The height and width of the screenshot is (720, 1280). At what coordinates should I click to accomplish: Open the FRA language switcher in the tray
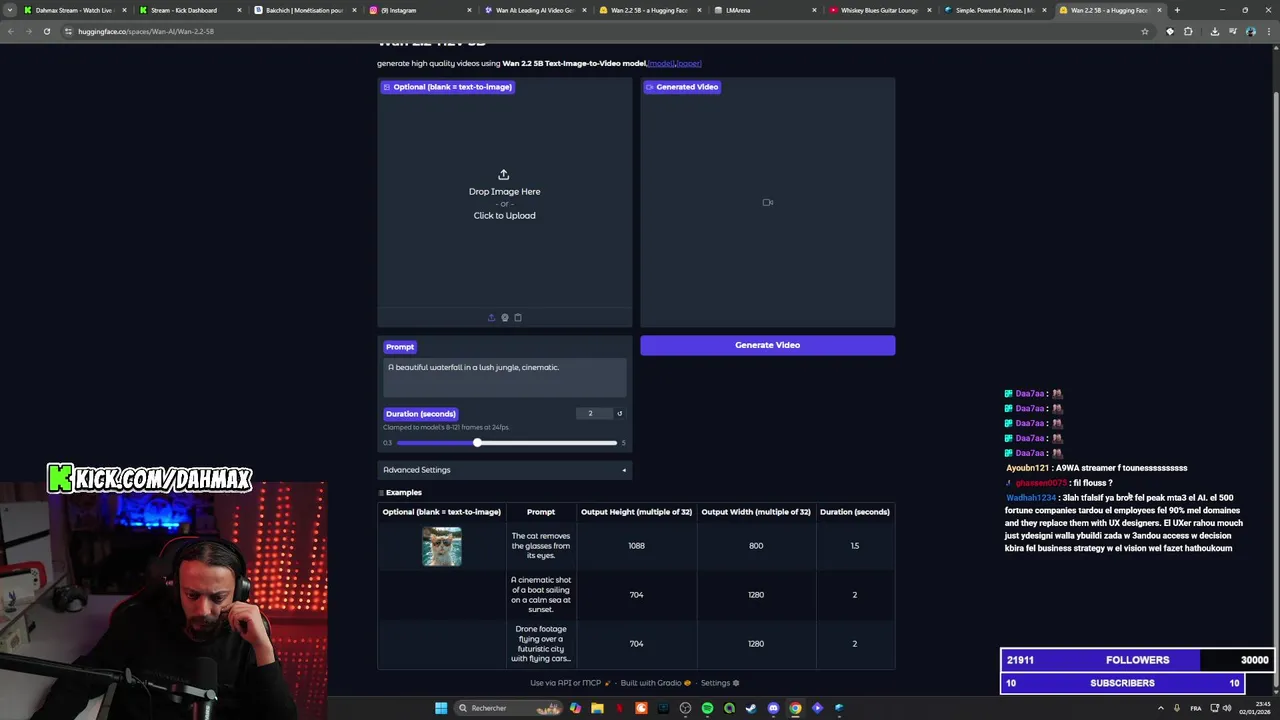pos(1196,708)
